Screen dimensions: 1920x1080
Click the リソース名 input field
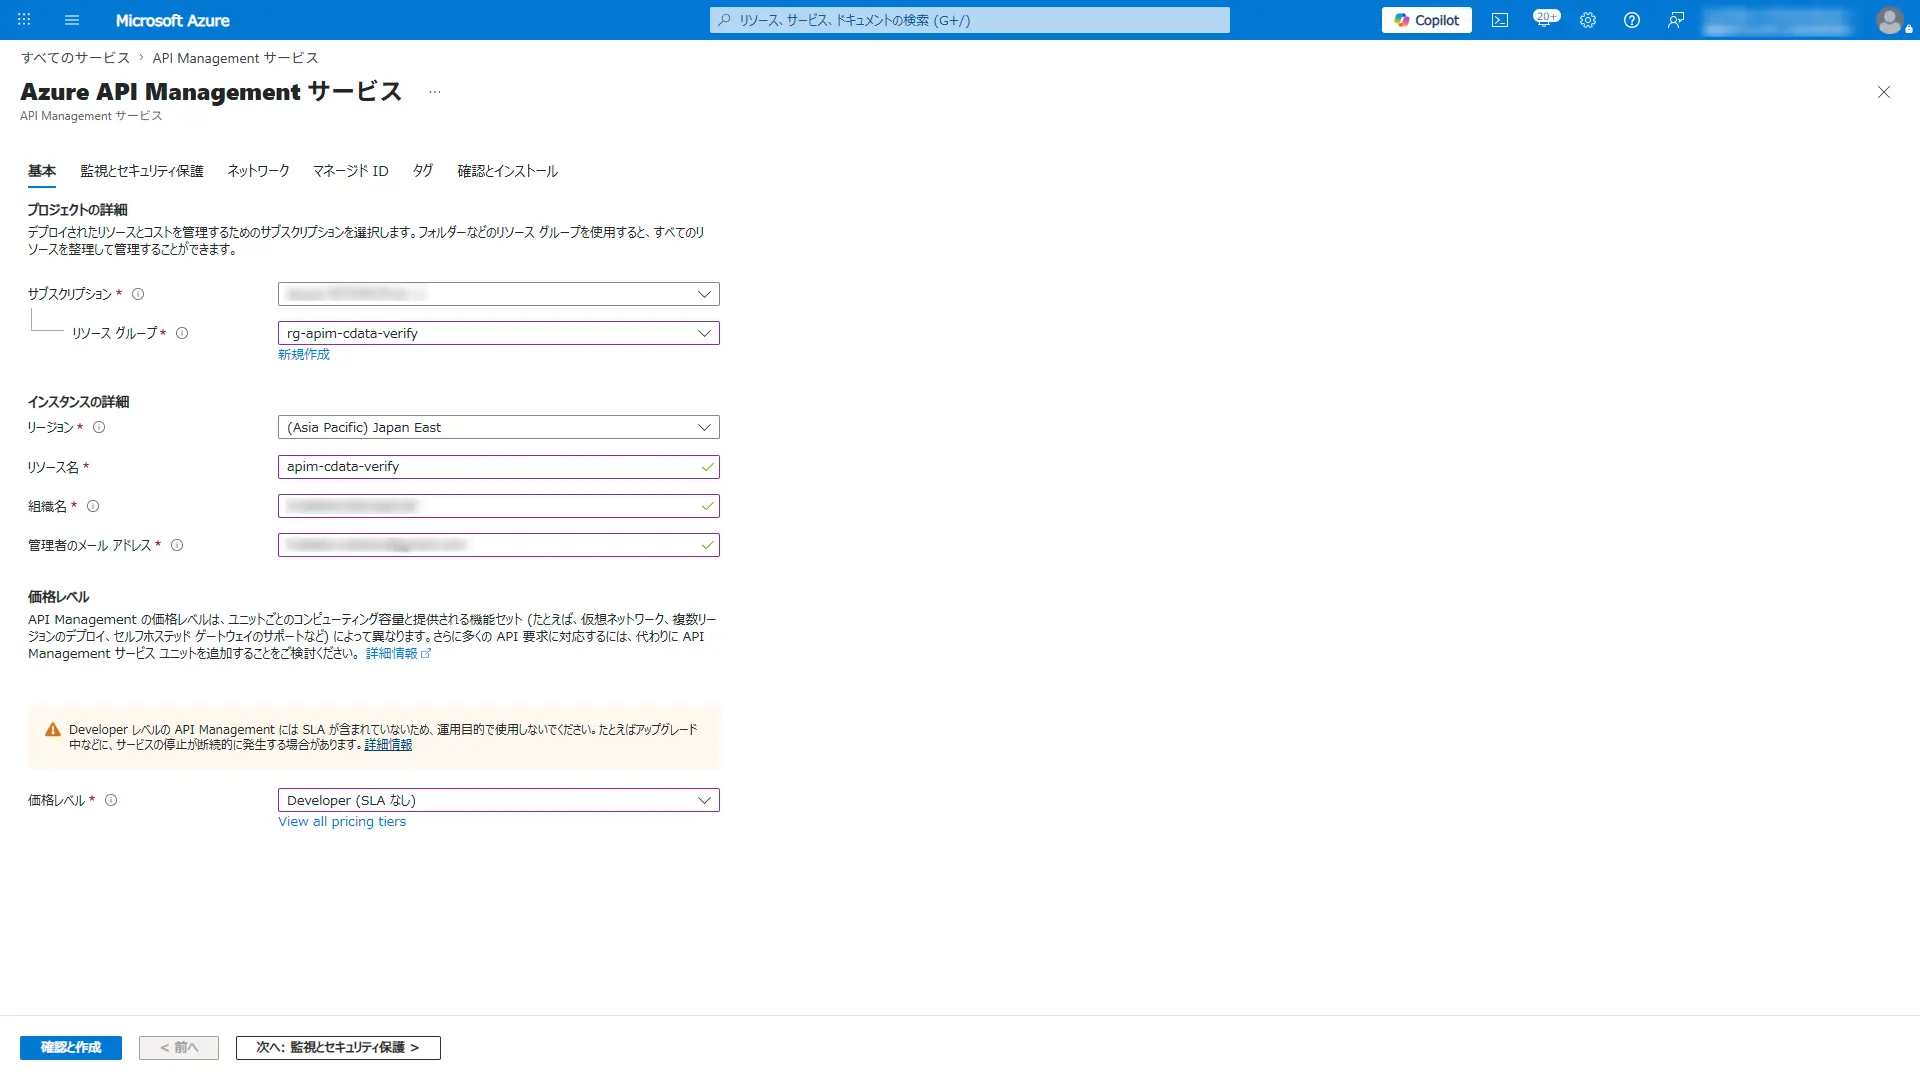click(x=498, y=467)
